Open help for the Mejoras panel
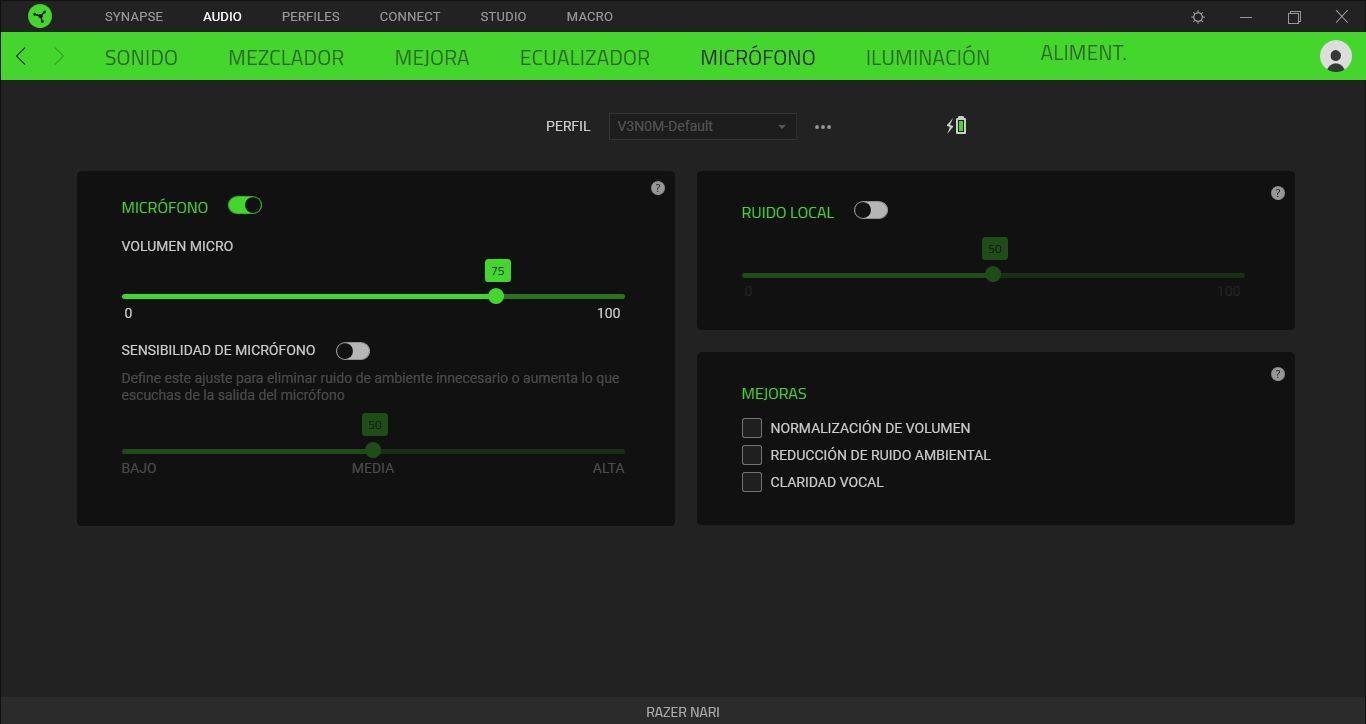The width and height of the screenshot is (1366, 724). click(1277, 374)
